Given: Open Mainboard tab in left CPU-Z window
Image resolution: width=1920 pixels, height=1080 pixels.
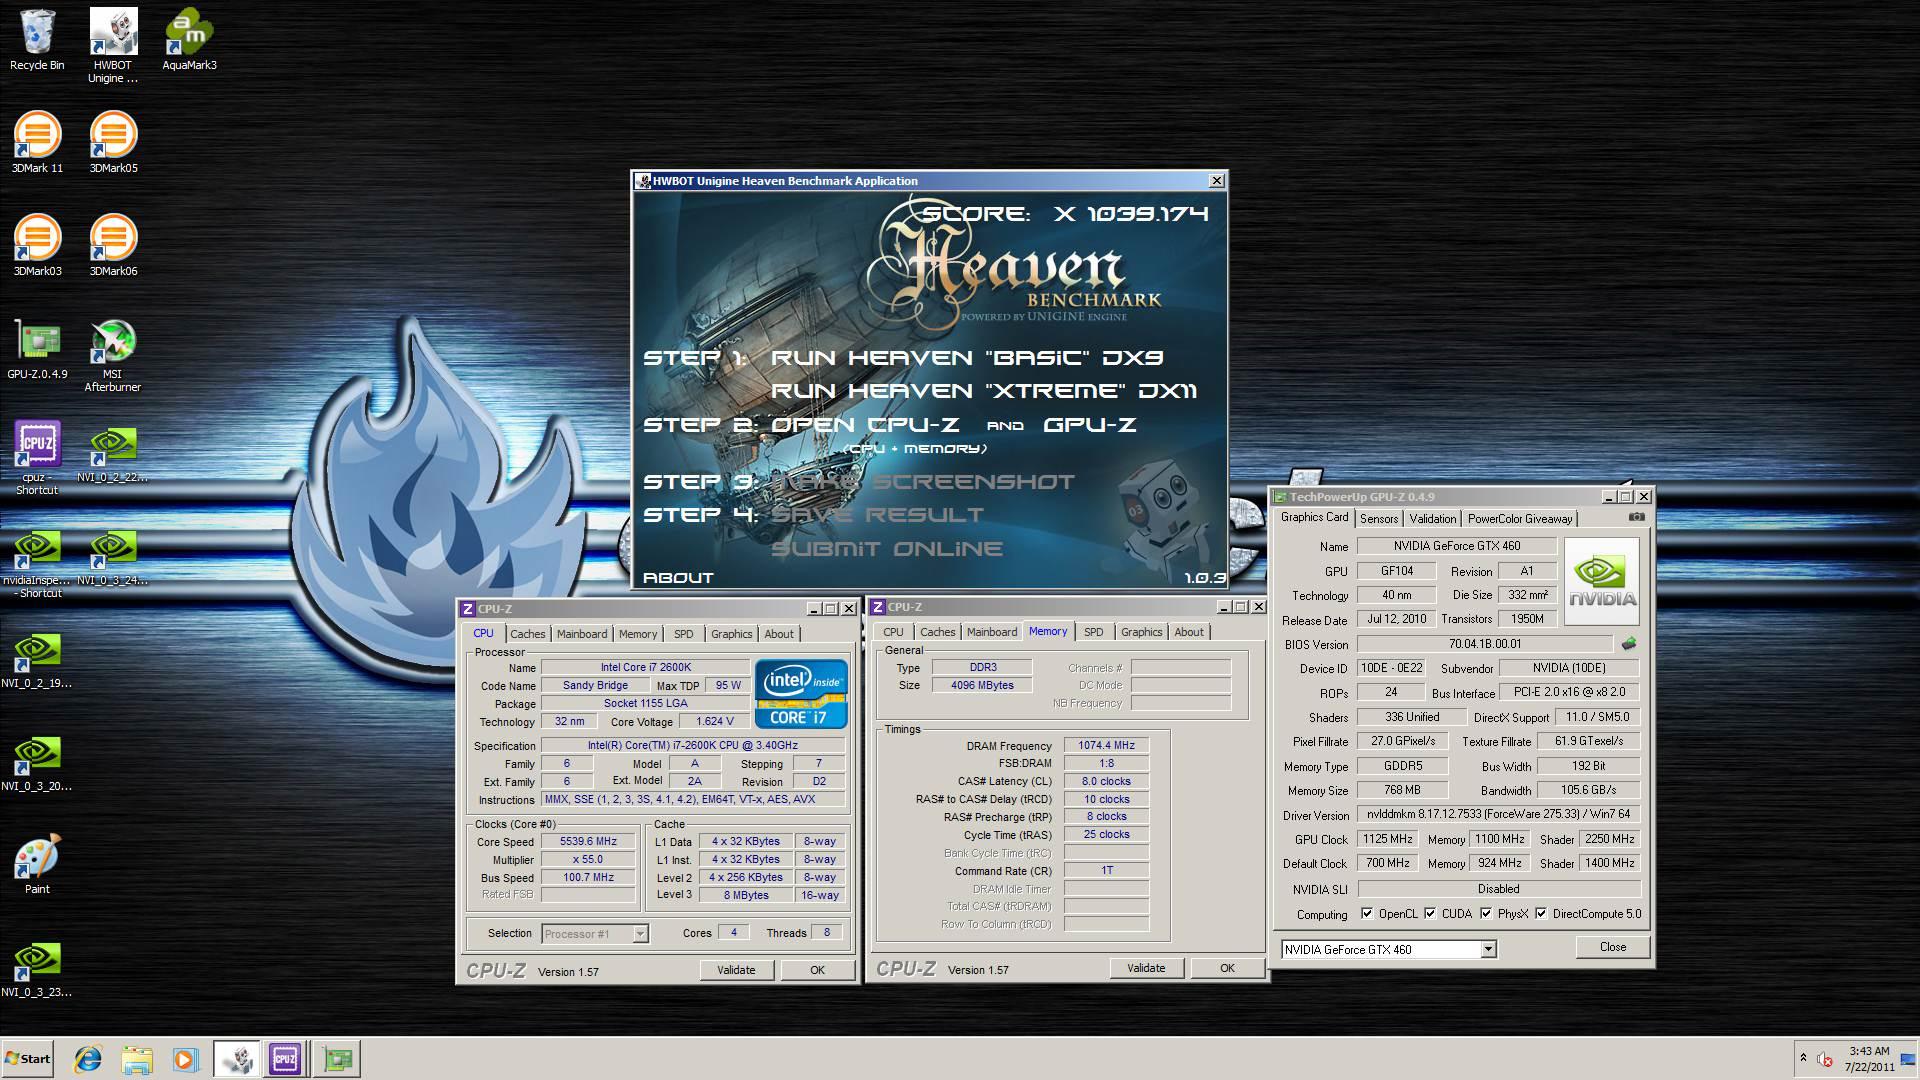Looking at the screenshot, I should coord(581,634).
